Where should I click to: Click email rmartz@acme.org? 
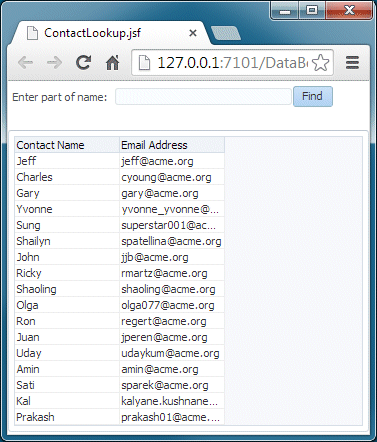[x=164, y=273]
